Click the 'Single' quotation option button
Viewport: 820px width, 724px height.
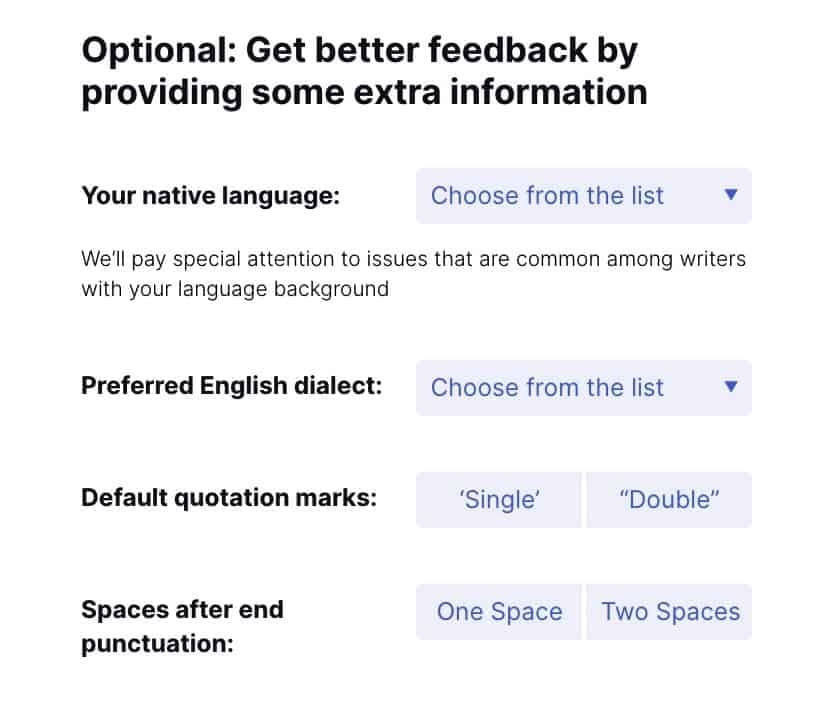(498, 499)
